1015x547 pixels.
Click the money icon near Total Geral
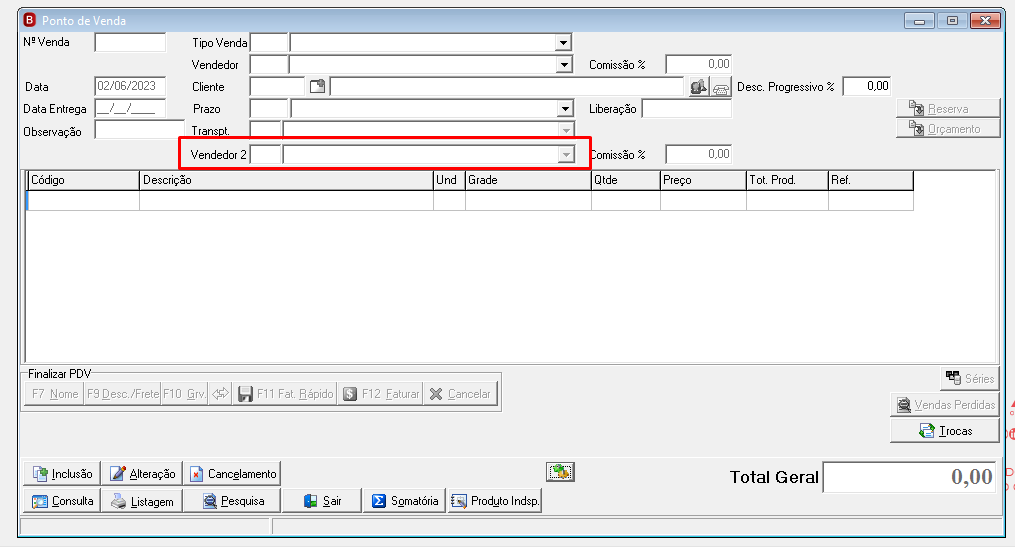pyautogui.click(x=561, y=472)
